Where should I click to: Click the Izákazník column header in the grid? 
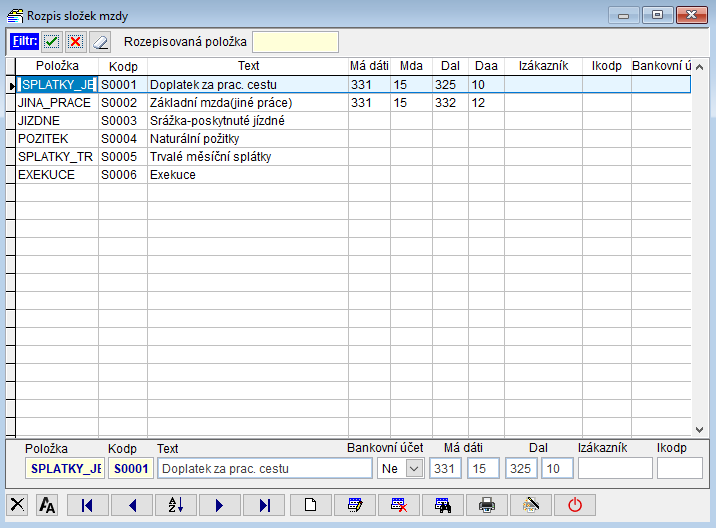(543, 66)
